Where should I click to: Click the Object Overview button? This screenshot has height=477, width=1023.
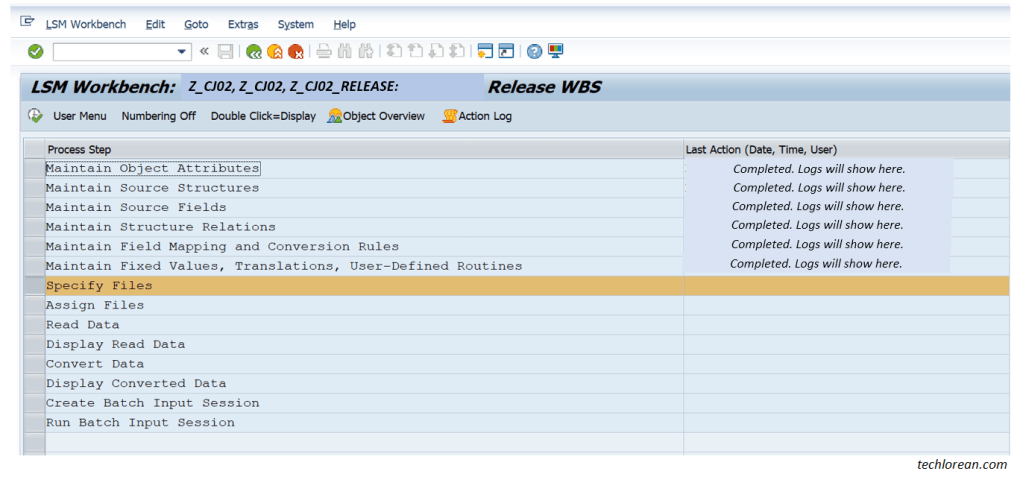point(376,116)
